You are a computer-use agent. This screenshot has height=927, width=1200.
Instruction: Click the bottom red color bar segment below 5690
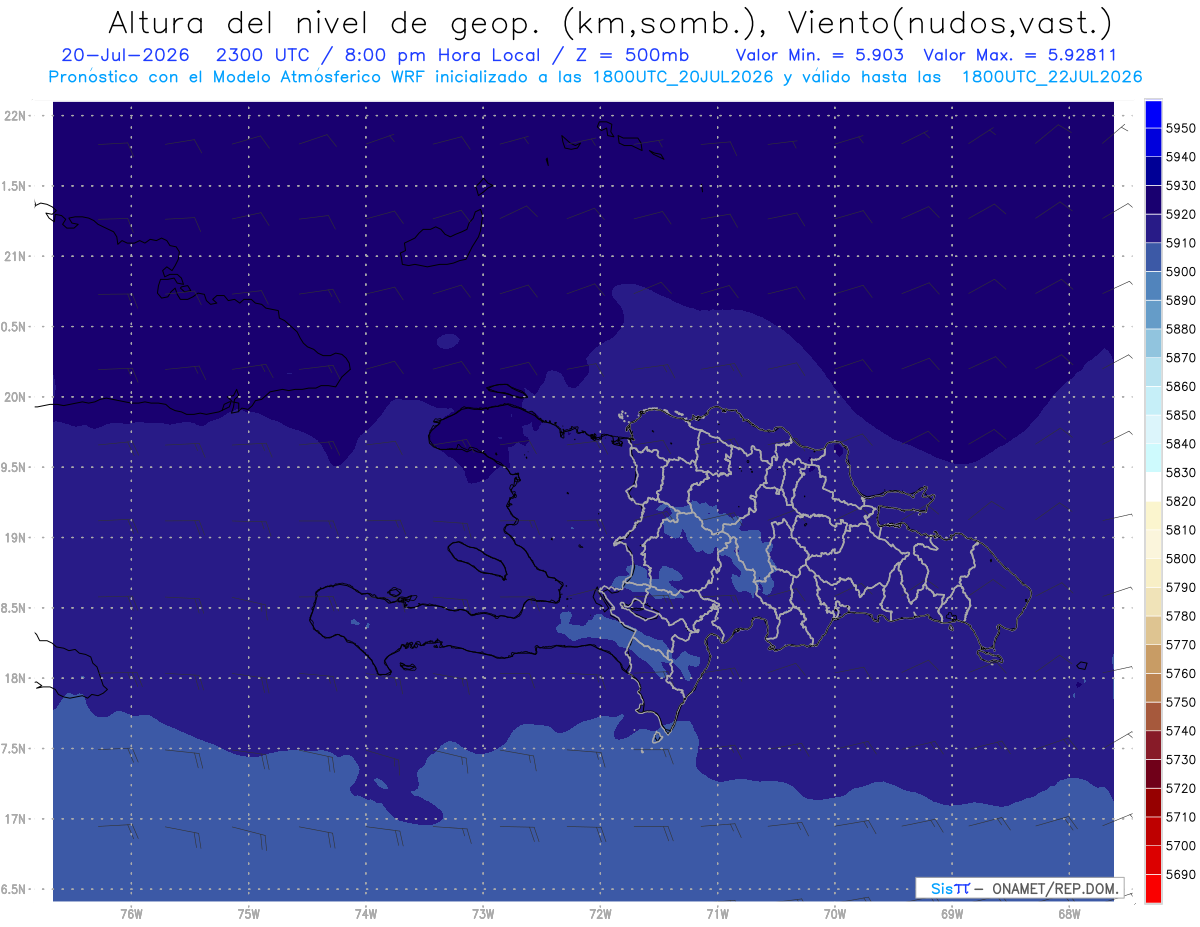(1152, 888)
